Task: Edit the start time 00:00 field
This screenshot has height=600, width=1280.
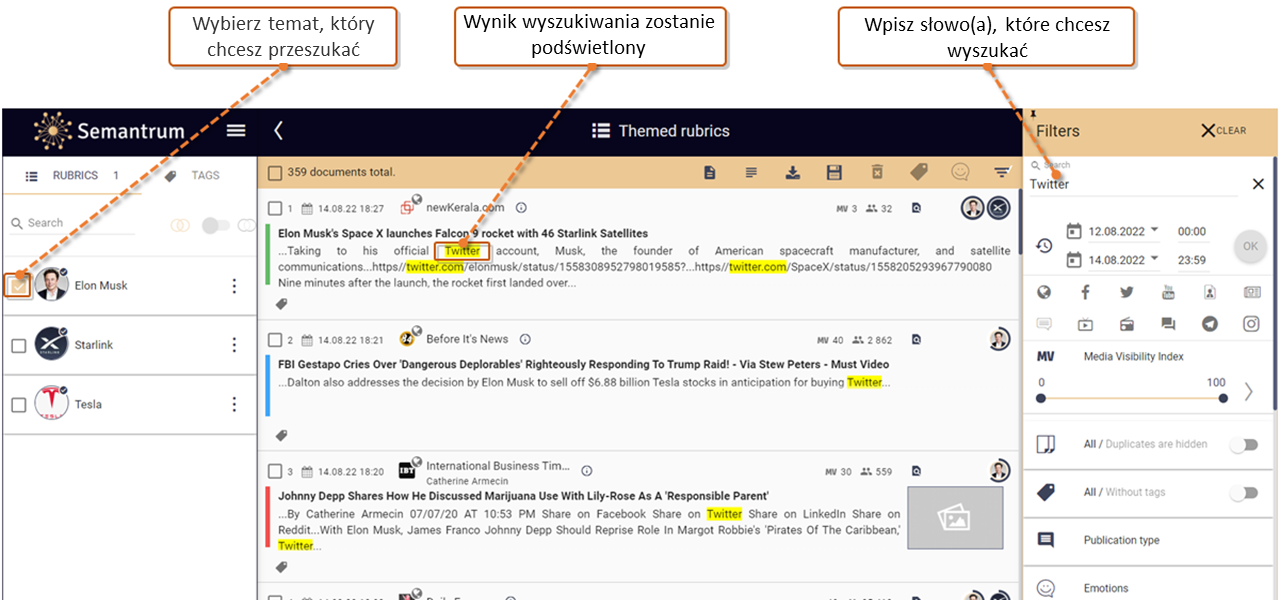Action: click(x=1192, y=231)
